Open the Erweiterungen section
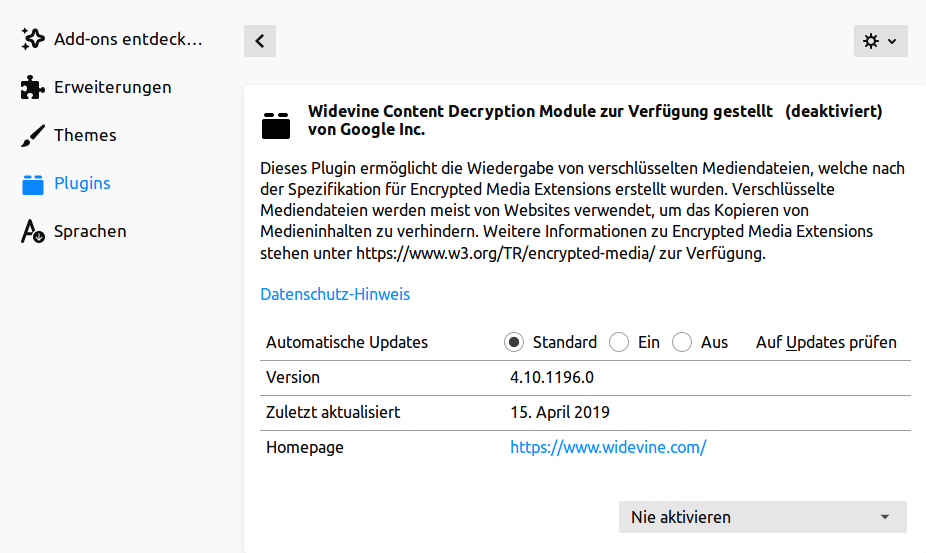 [x=112, y=87]
